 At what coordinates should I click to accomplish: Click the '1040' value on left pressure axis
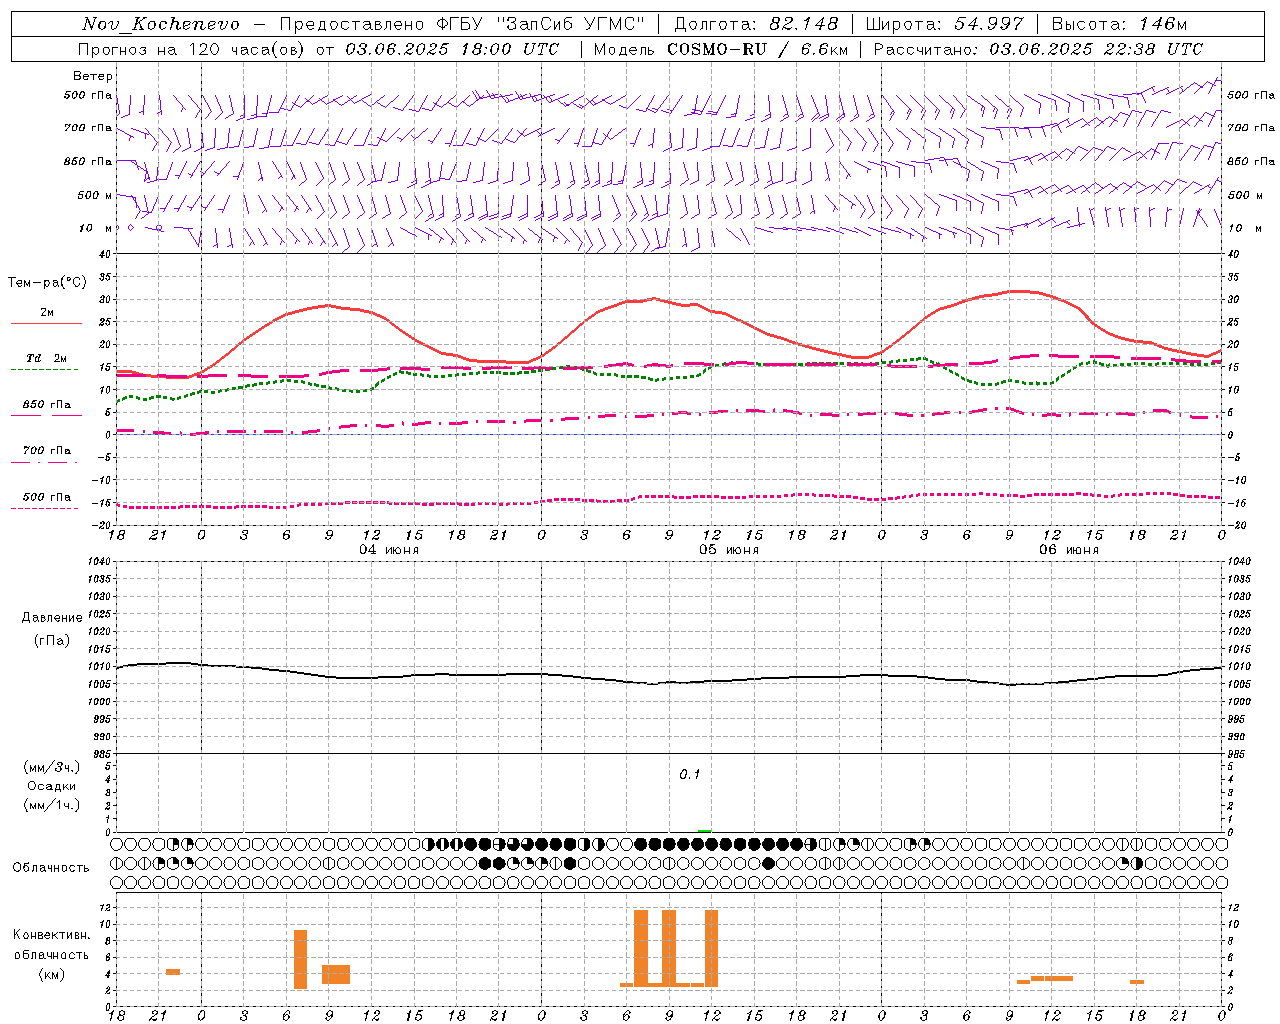(100, 562)
